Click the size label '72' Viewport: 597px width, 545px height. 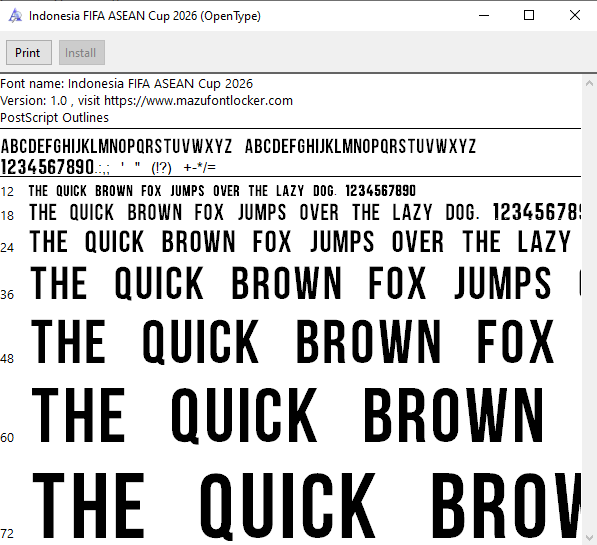[7, 534]
